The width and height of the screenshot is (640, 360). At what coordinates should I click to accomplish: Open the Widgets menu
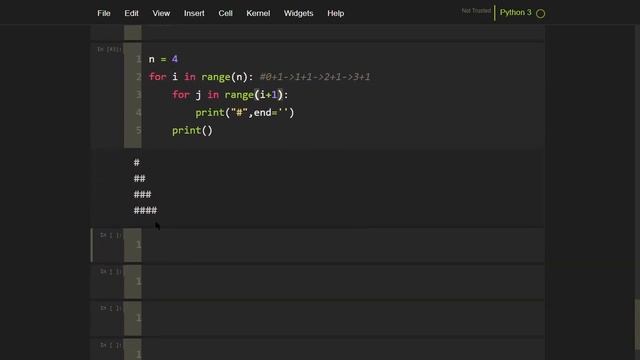298,13
